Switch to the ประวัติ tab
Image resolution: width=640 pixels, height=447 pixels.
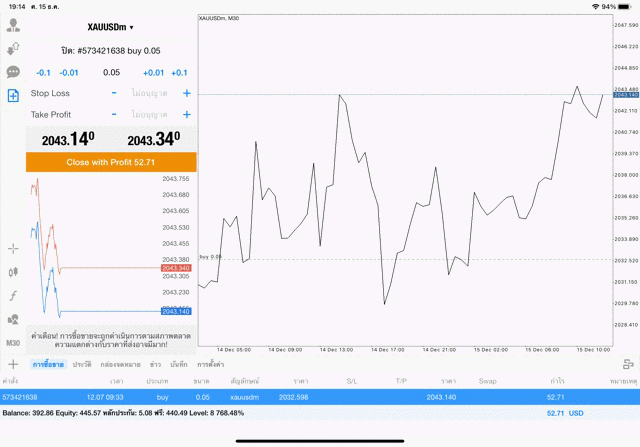coord(82,365)
